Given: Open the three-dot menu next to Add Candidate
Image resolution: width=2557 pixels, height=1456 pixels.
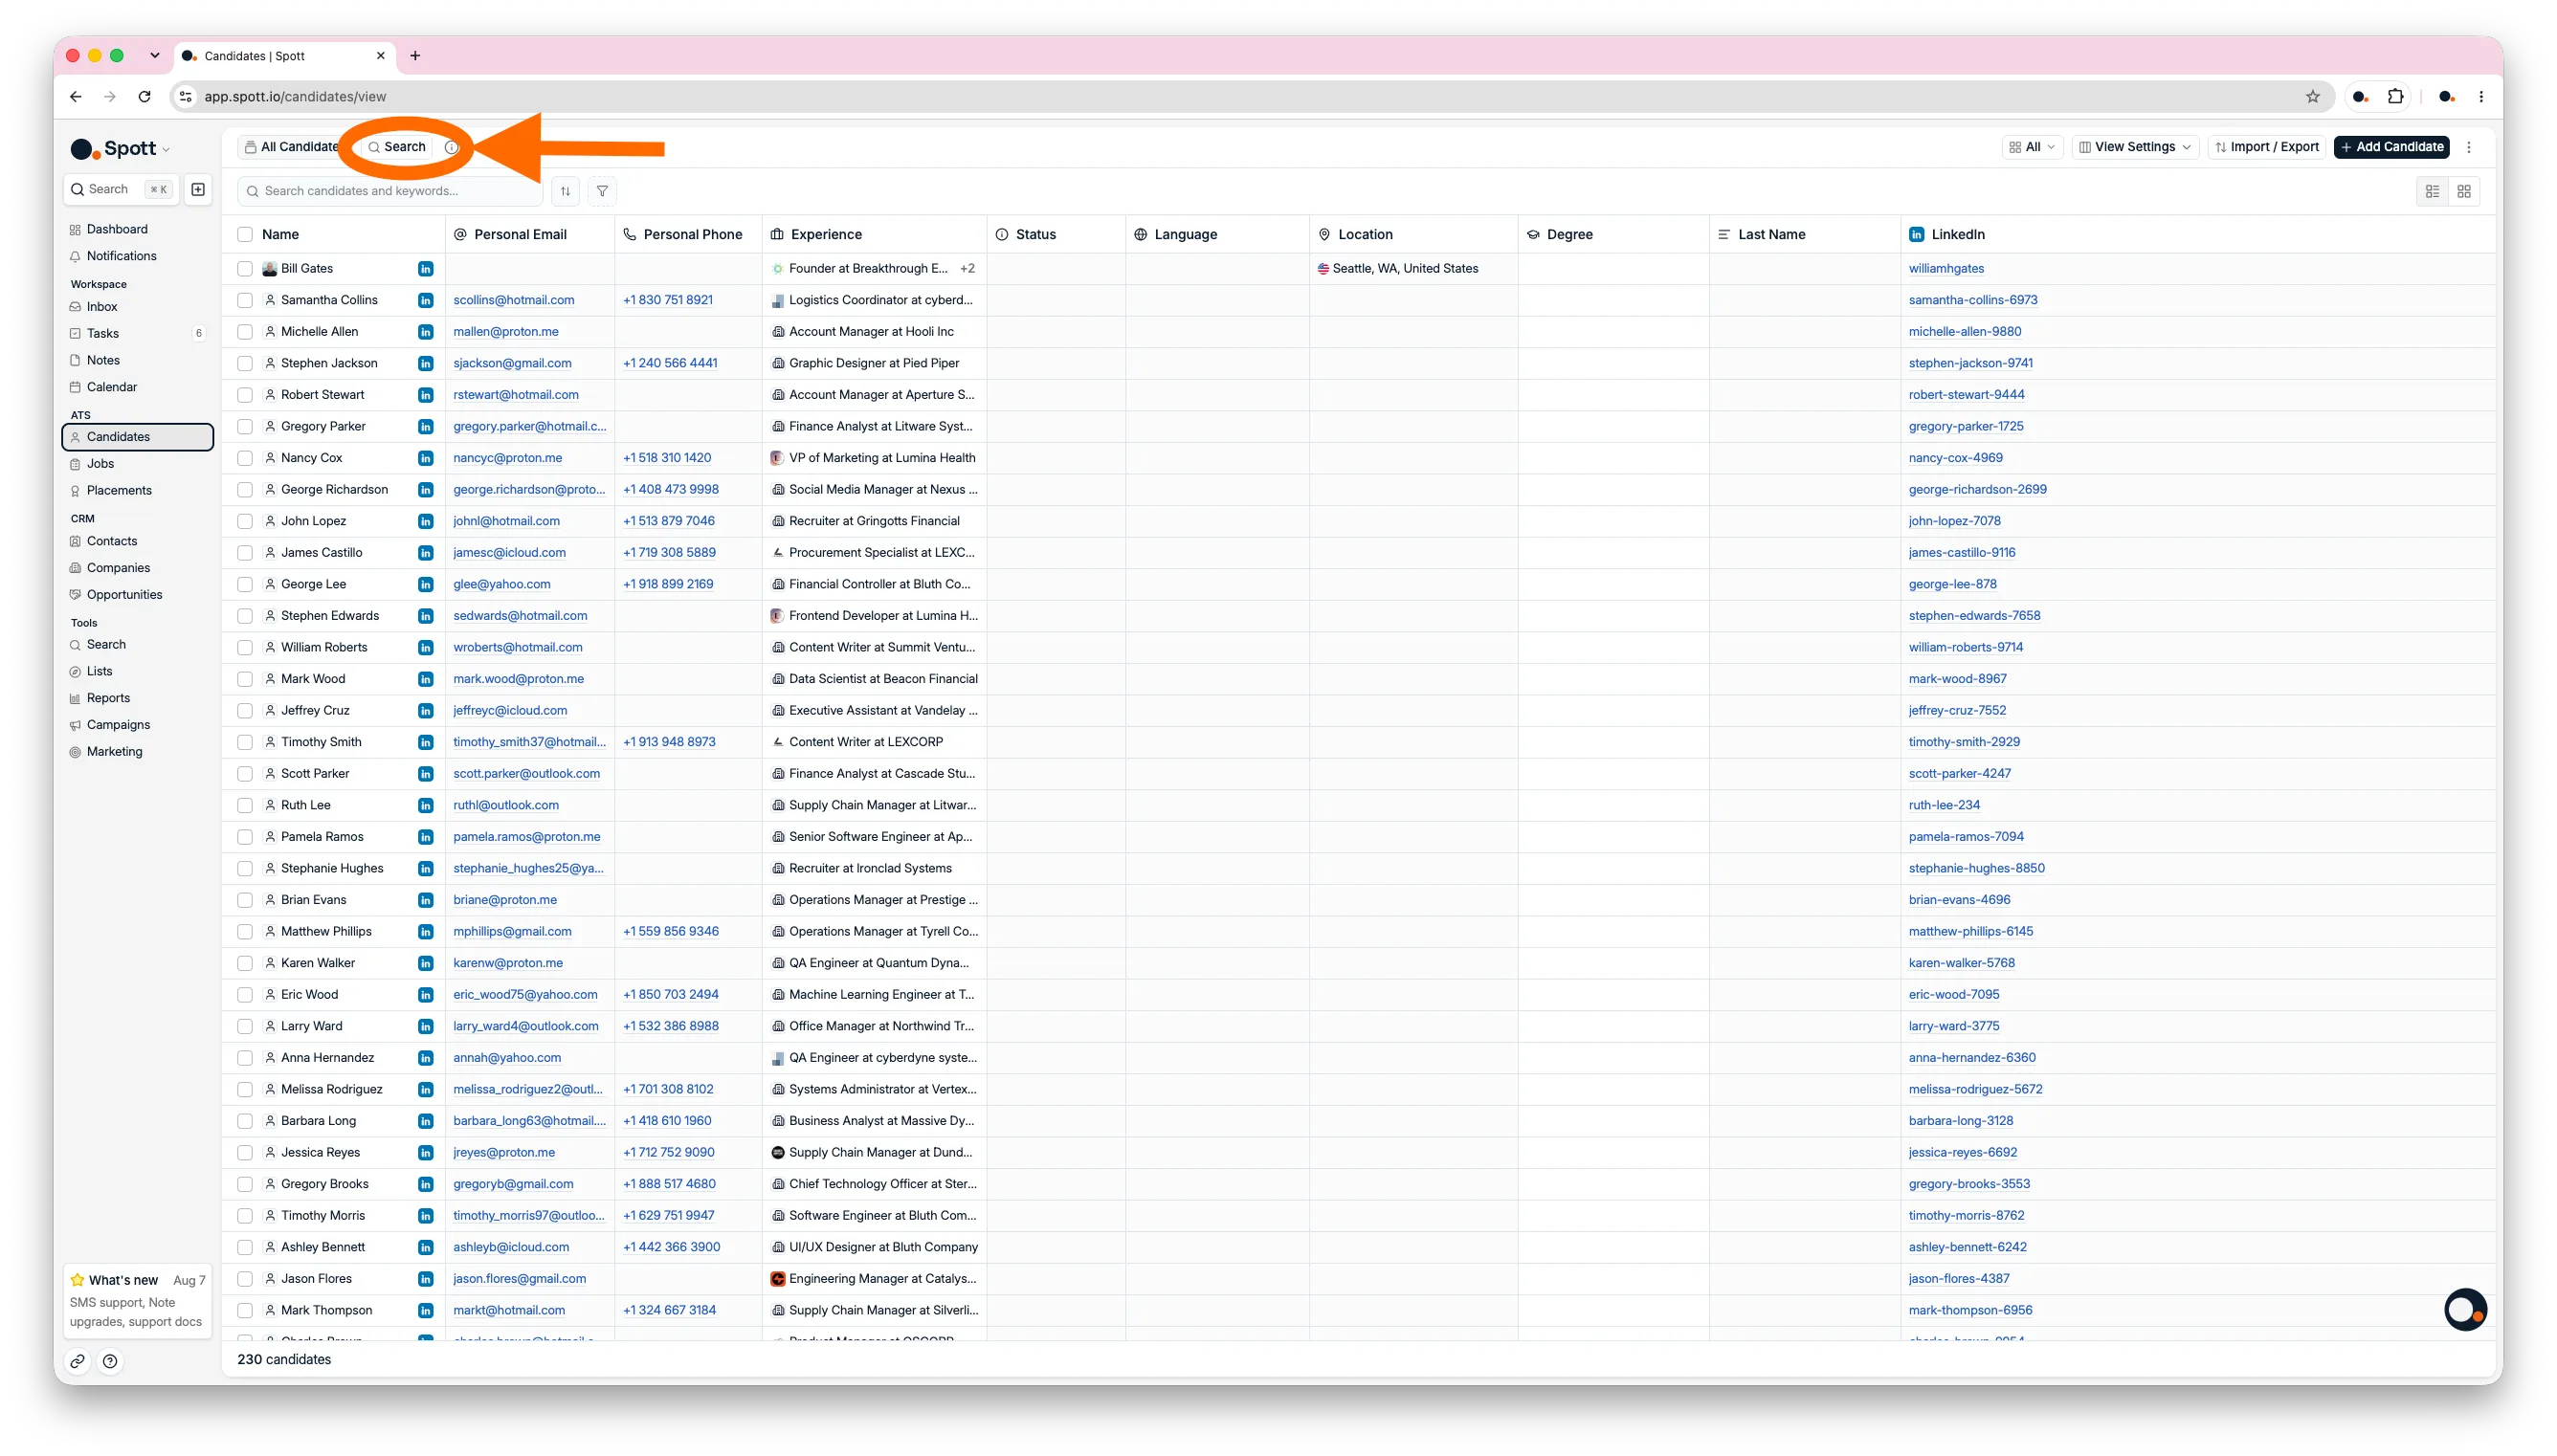Looking at the screenshot, I should pos(2469,147).
